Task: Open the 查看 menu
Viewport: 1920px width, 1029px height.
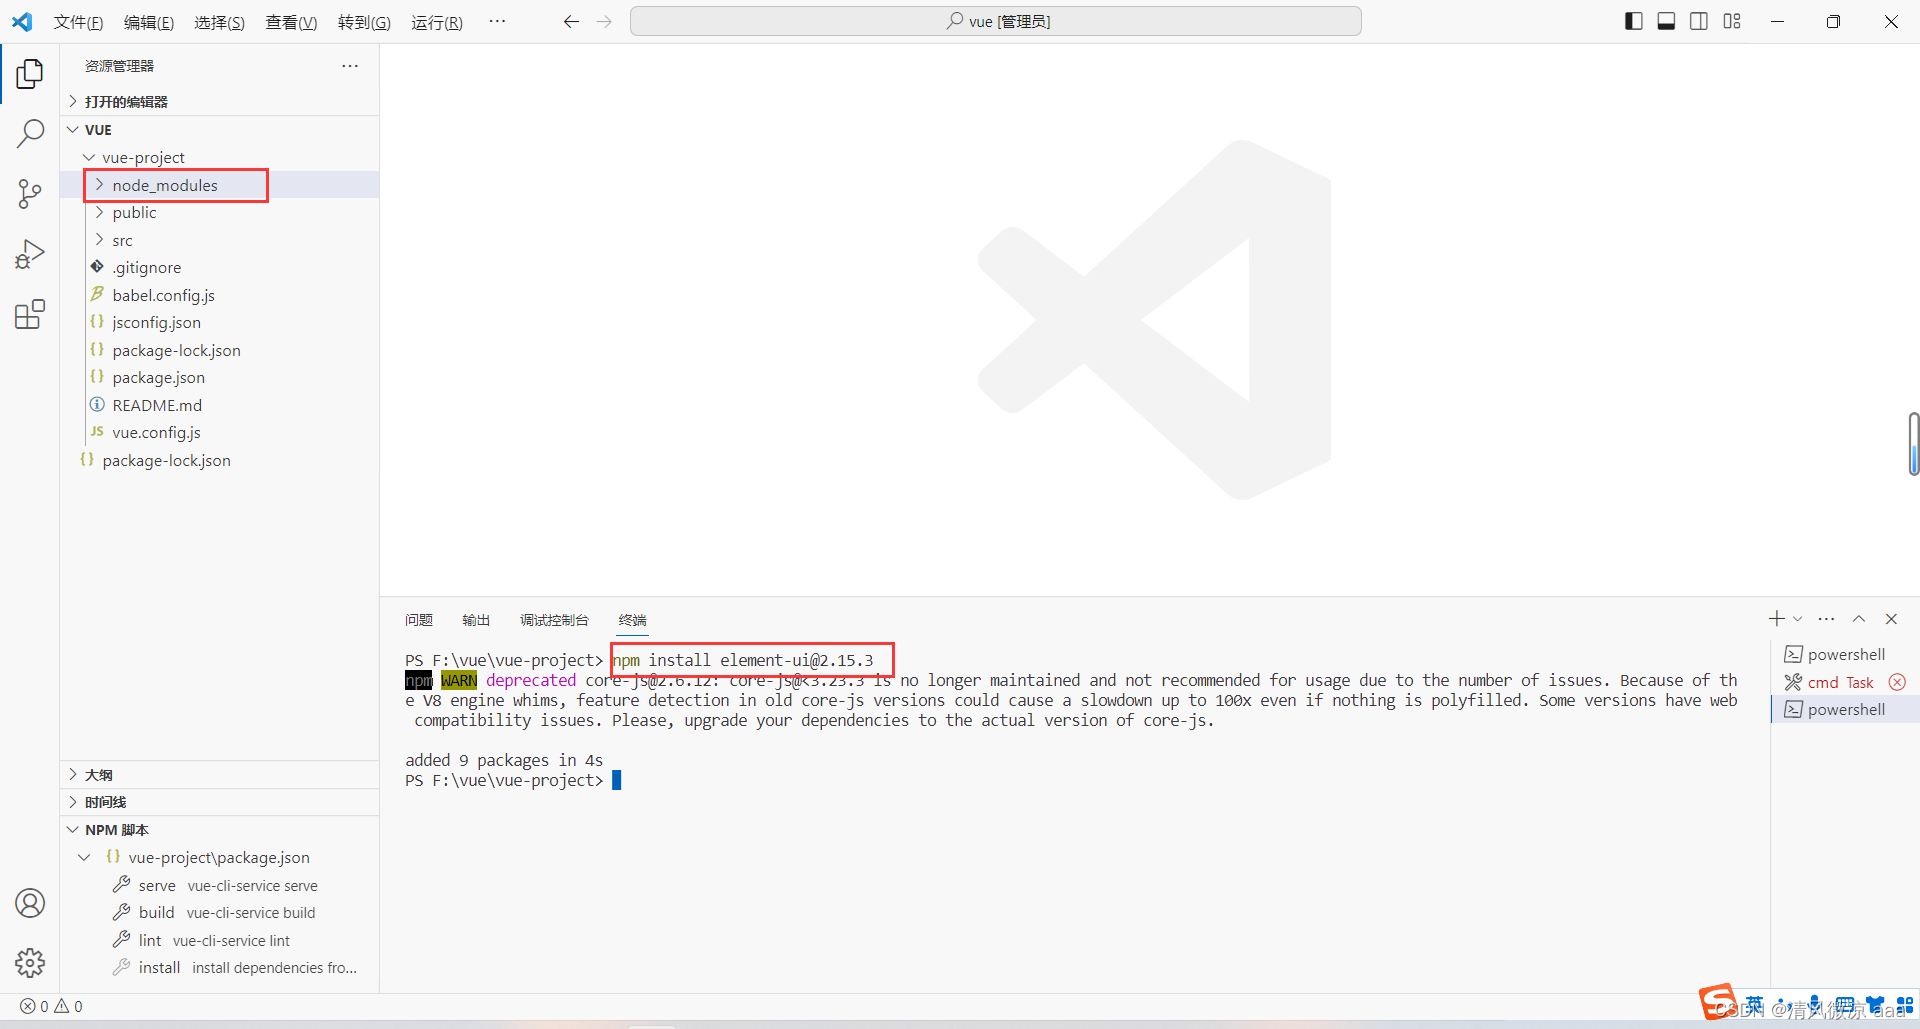Action: 291,22
